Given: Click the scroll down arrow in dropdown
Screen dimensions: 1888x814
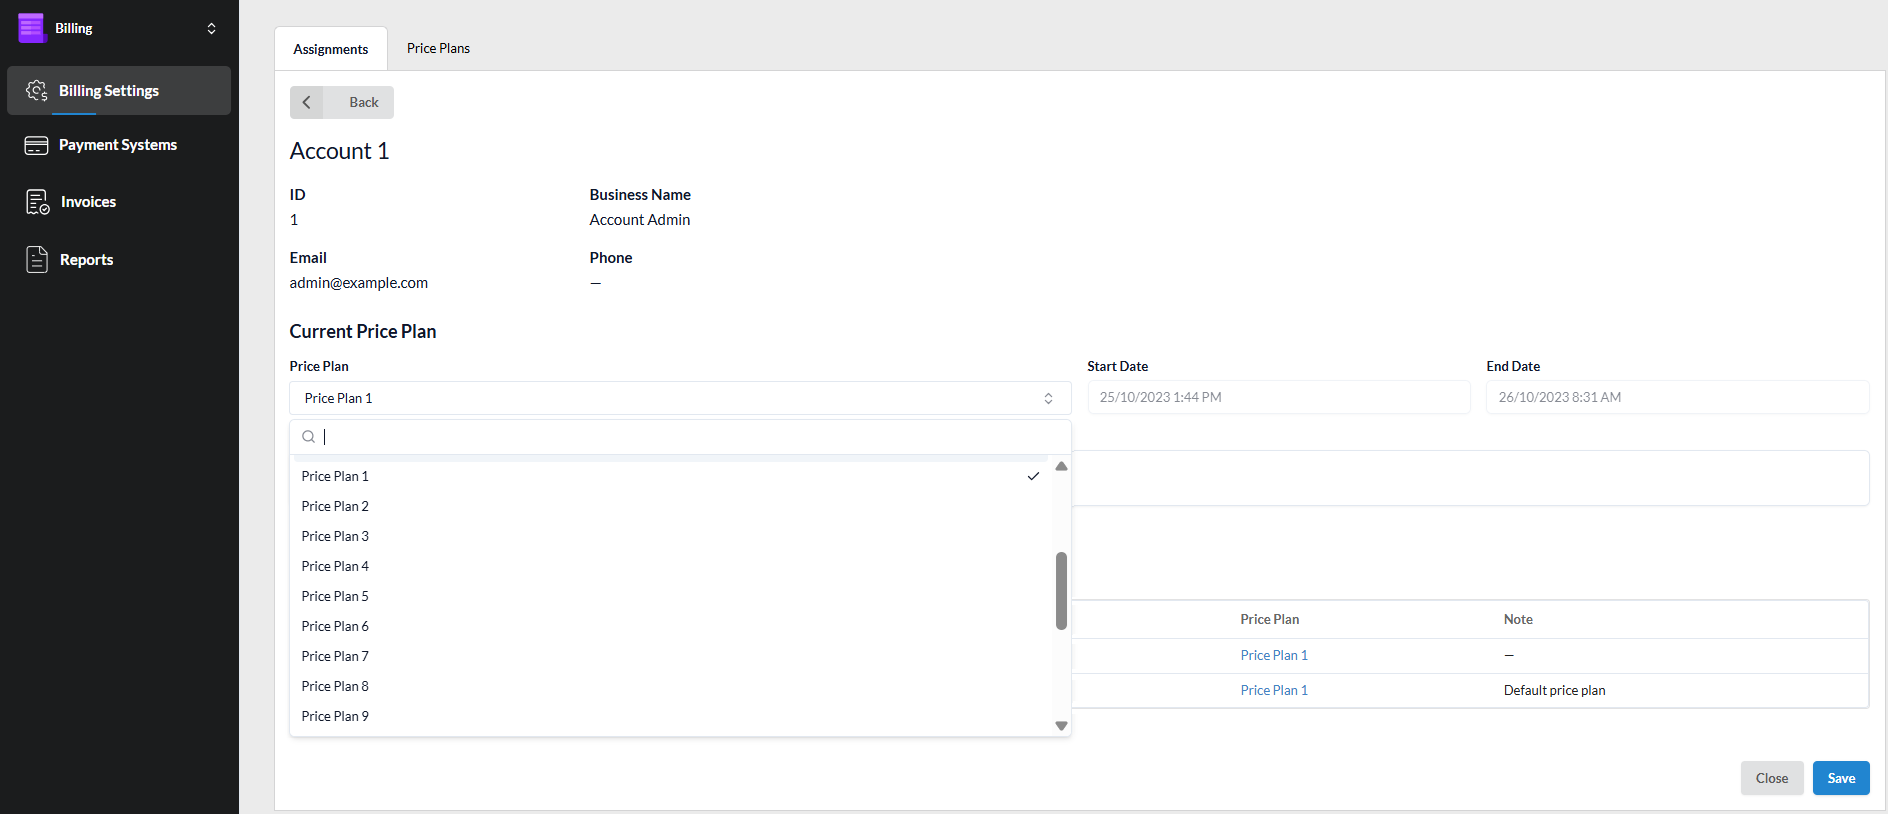Looking at the screenshot, I should (1061, 726).
